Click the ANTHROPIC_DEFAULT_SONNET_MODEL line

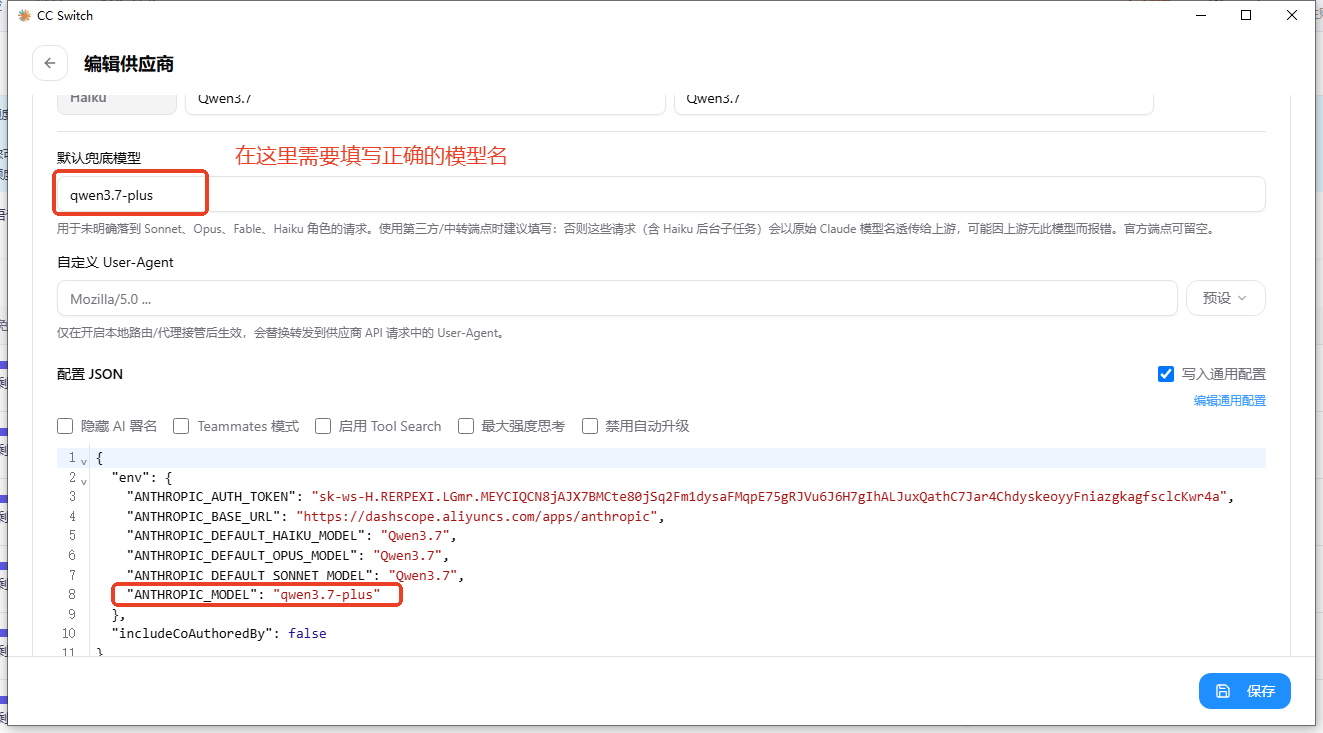click(295, 575)
